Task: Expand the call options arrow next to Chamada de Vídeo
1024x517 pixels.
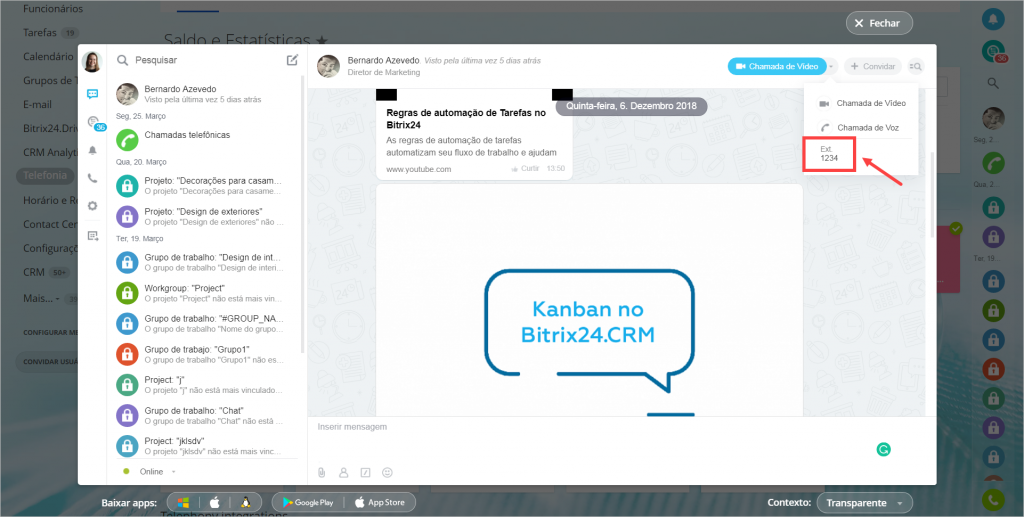Action: 831,67
